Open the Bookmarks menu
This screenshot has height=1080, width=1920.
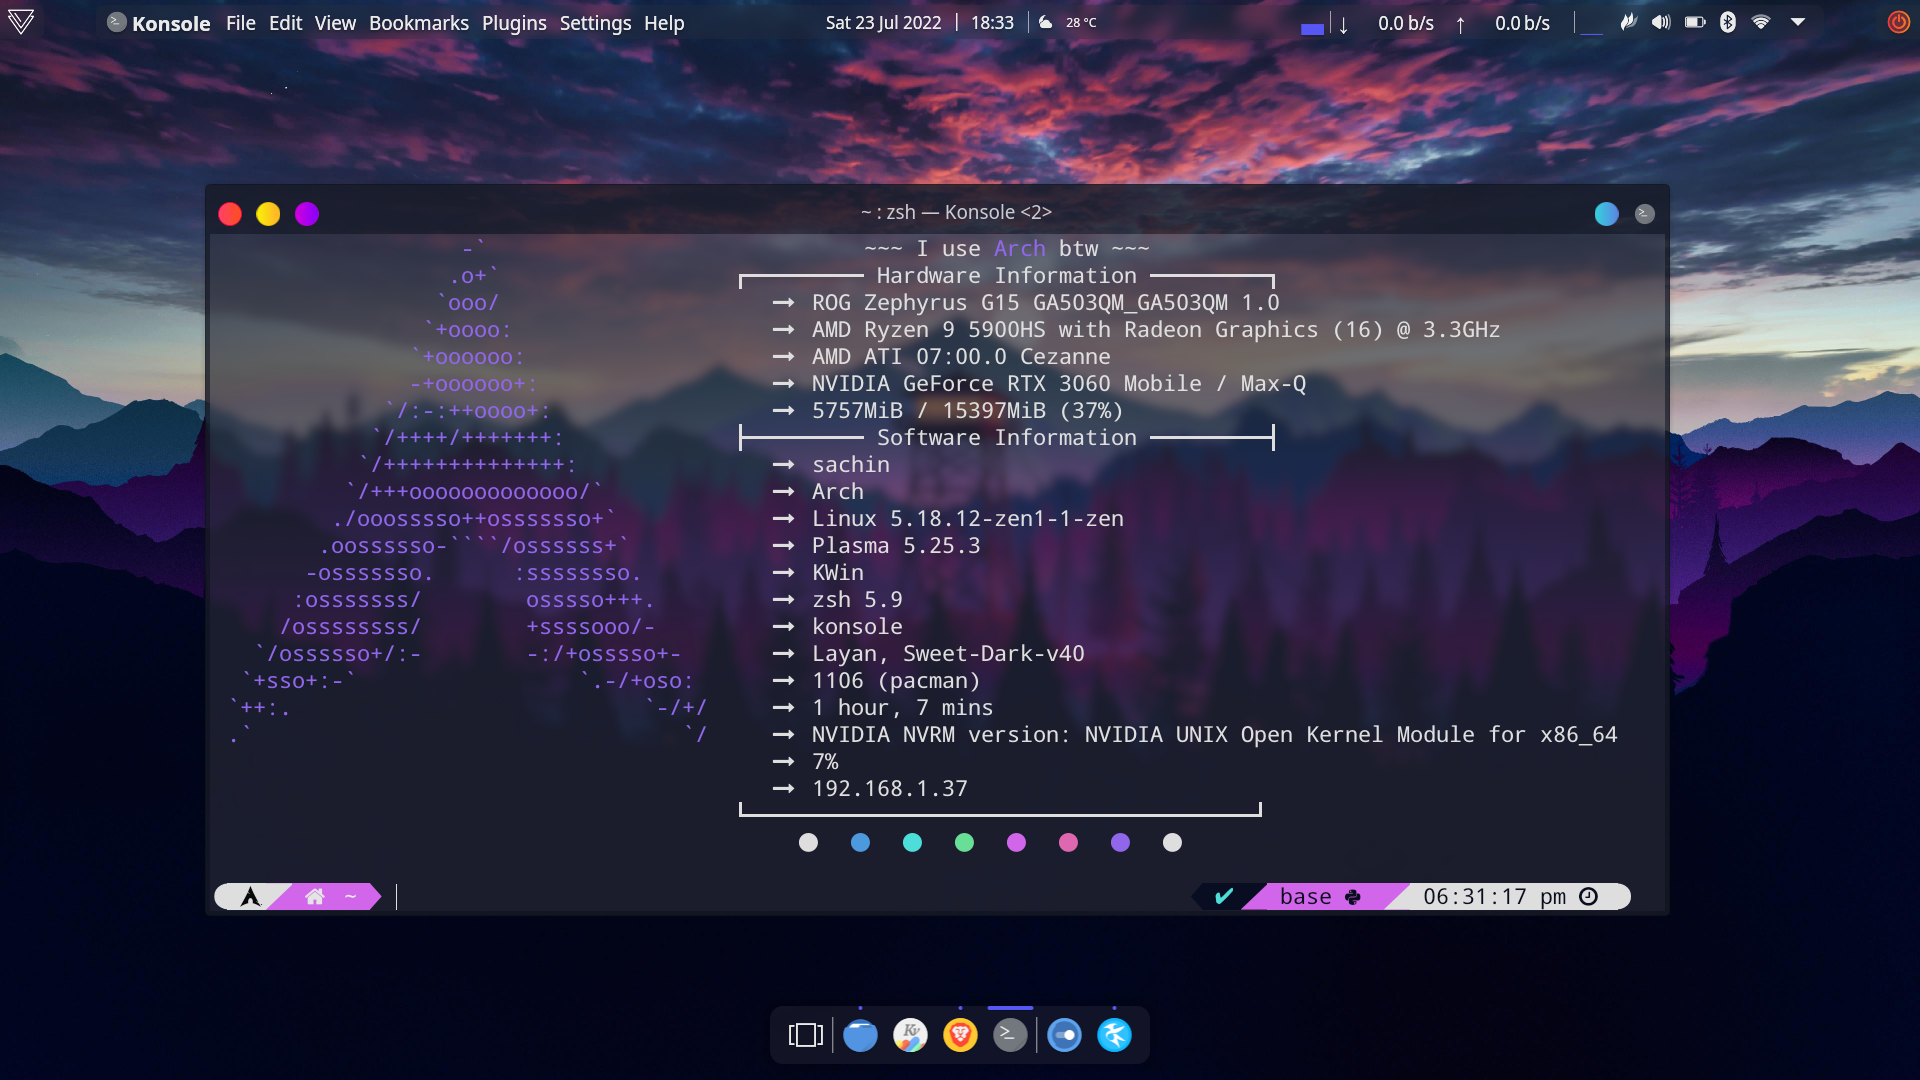tap(418, 23)
